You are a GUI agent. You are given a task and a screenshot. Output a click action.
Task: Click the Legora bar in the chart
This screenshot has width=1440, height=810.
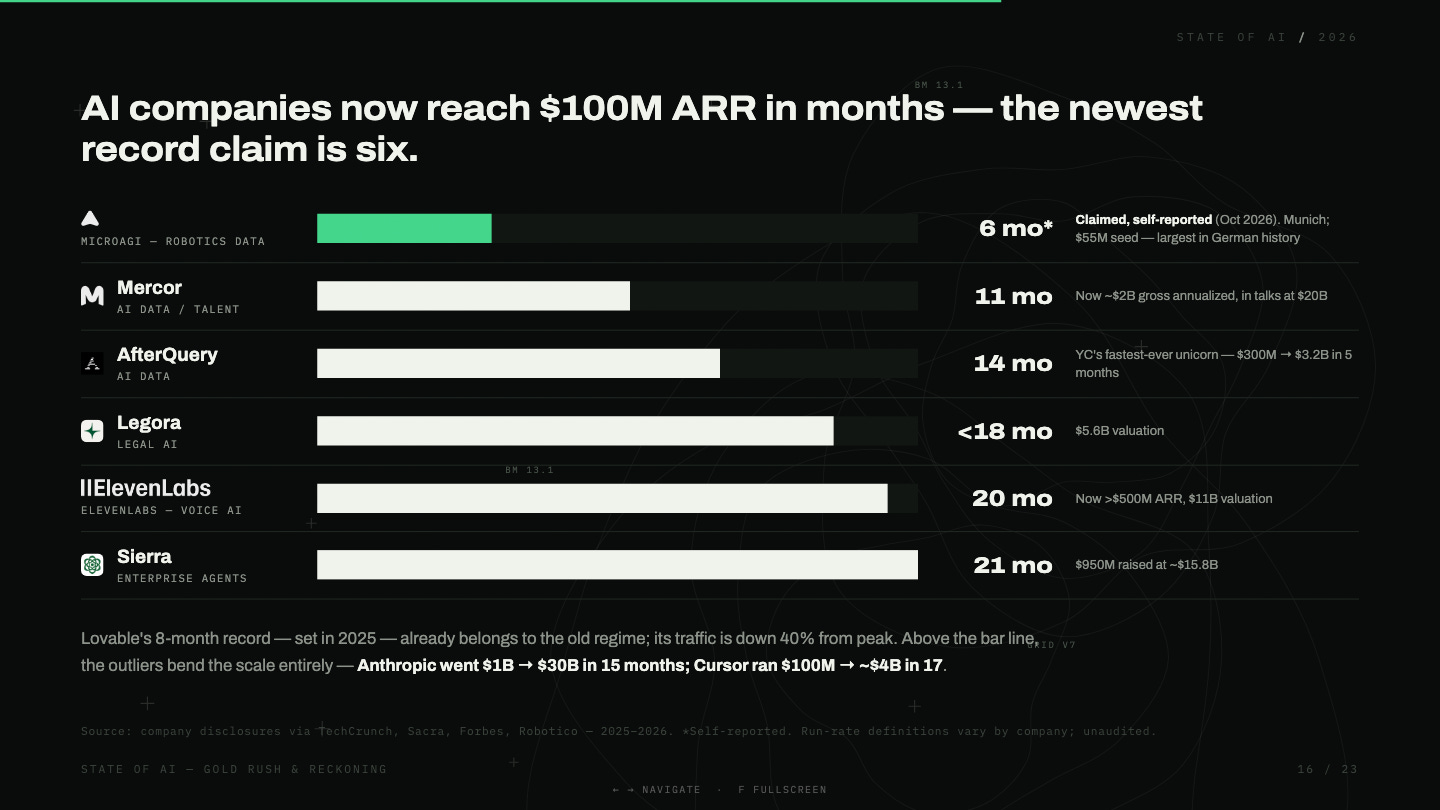tap(575, 431)
